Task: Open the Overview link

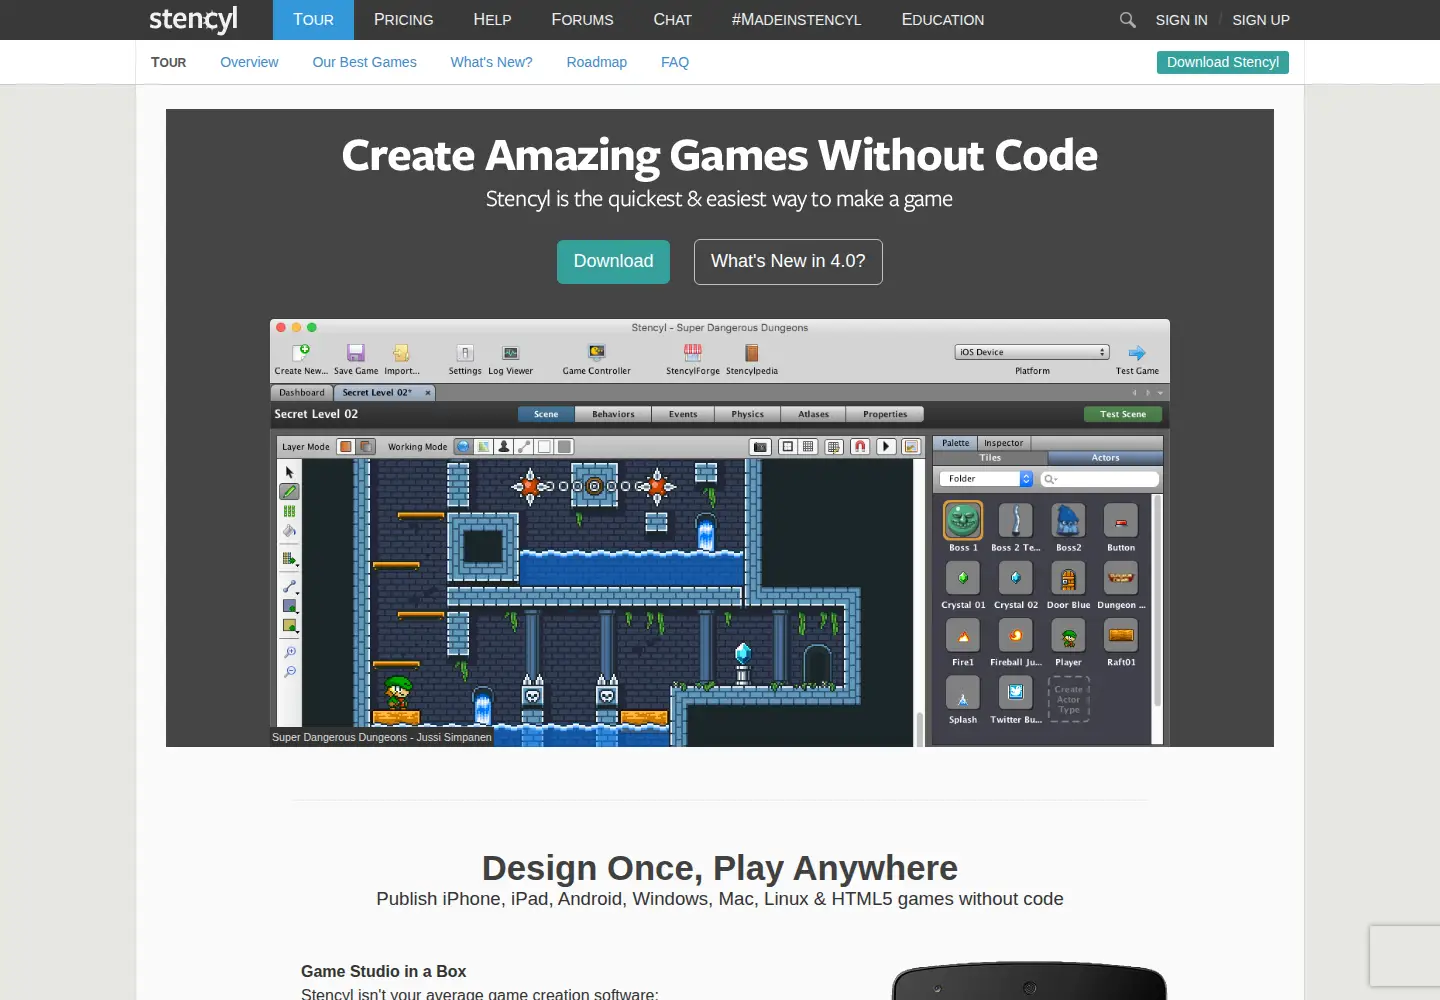Action: (249, 62)
